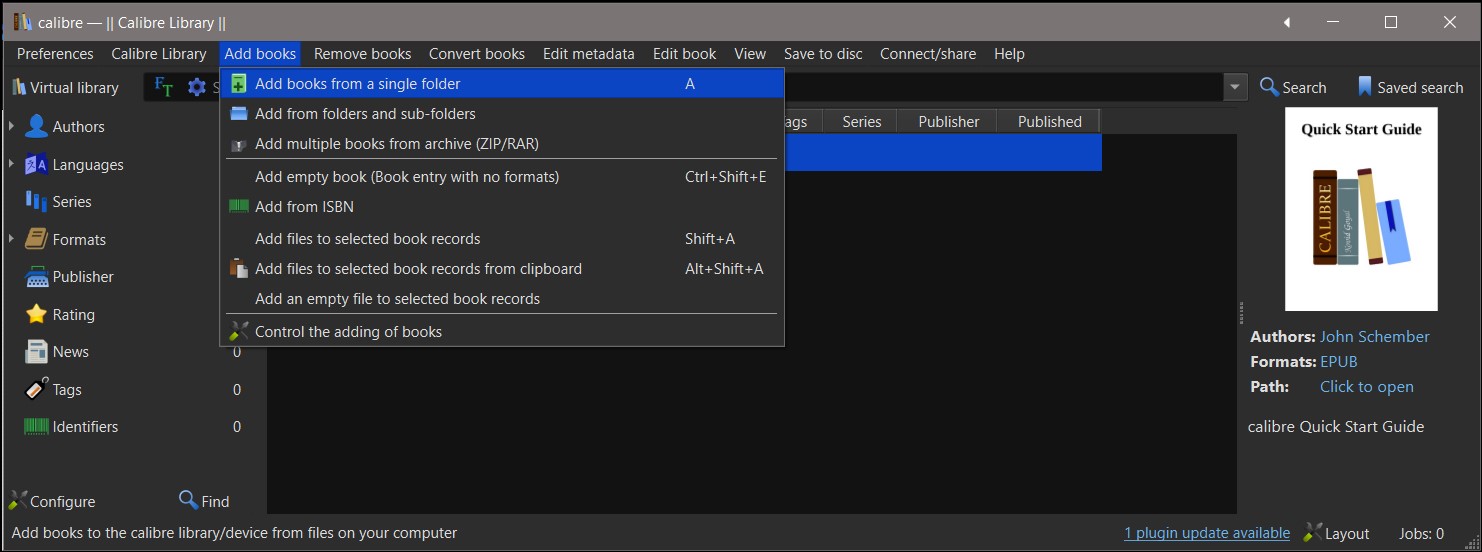This screenshot has width=1482, height=552.
Task: Expand the Authors tree node
Action: pyautogui.click(x=11, y=126)
